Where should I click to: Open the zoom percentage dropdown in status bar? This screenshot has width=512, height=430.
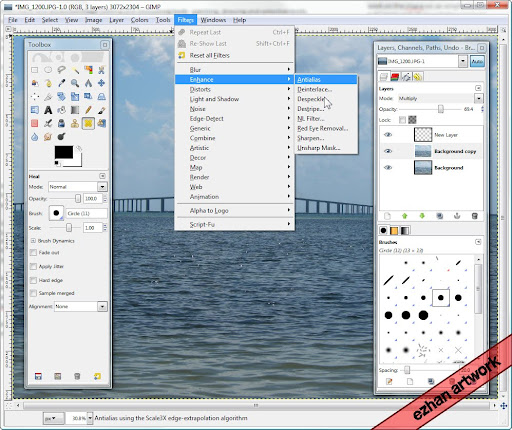tap(90, 418)
